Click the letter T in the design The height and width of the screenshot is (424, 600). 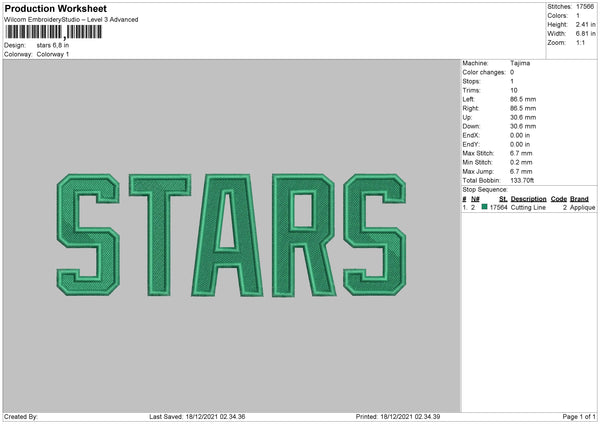coord(160,235)
